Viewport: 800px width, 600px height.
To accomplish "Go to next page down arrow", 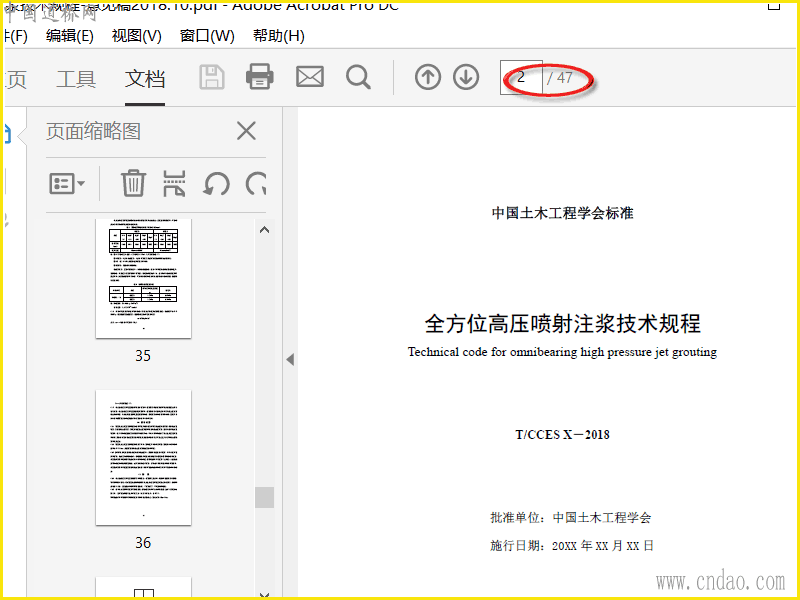I will tap(466, 78).
